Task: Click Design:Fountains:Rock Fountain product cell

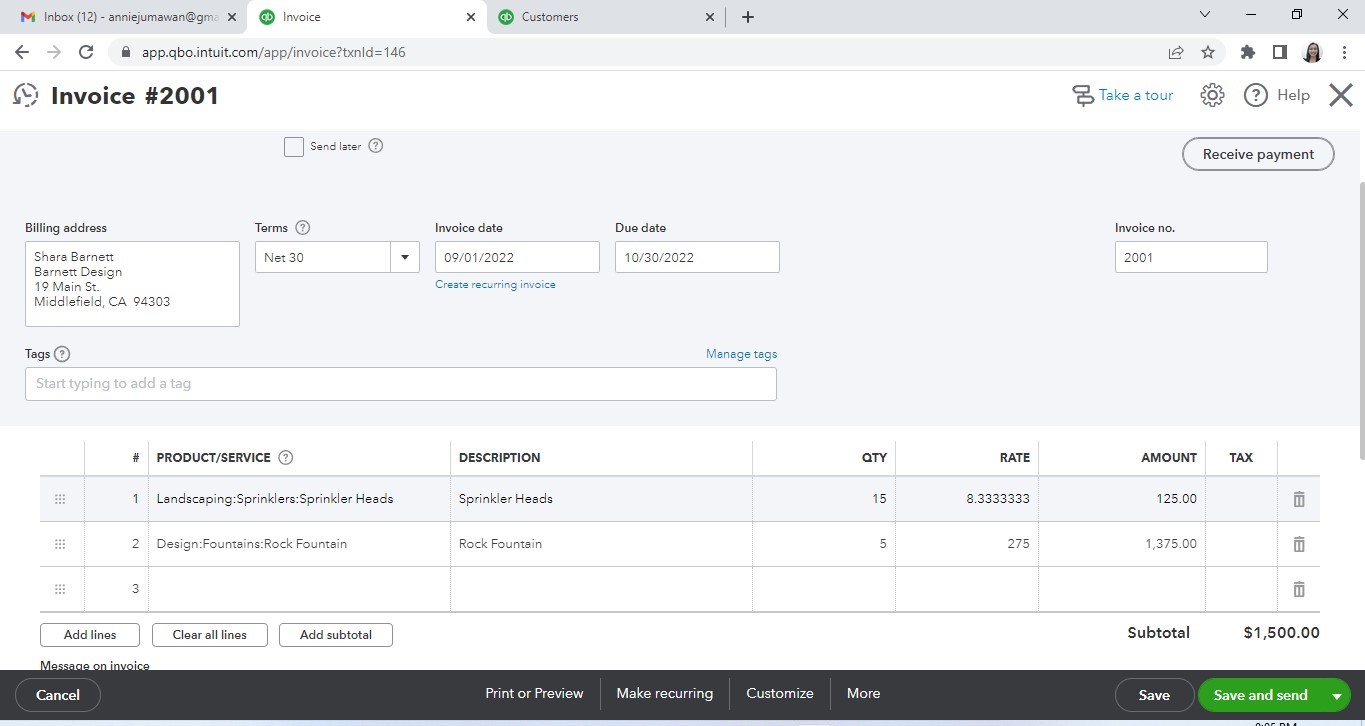Action: [299, 544]
